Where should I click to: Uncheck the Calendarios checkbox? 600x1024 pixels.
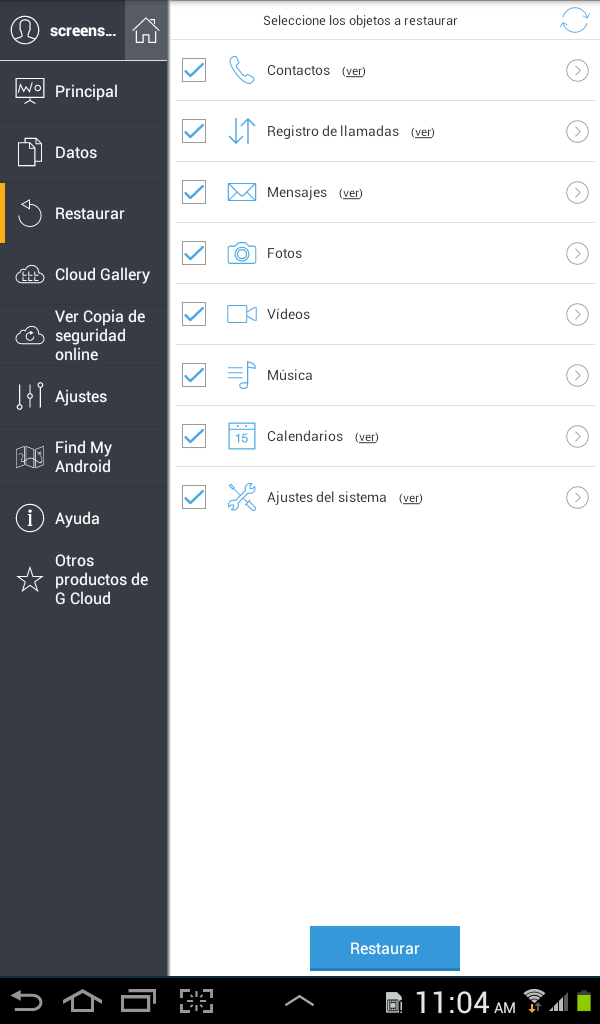coord(194,436)
